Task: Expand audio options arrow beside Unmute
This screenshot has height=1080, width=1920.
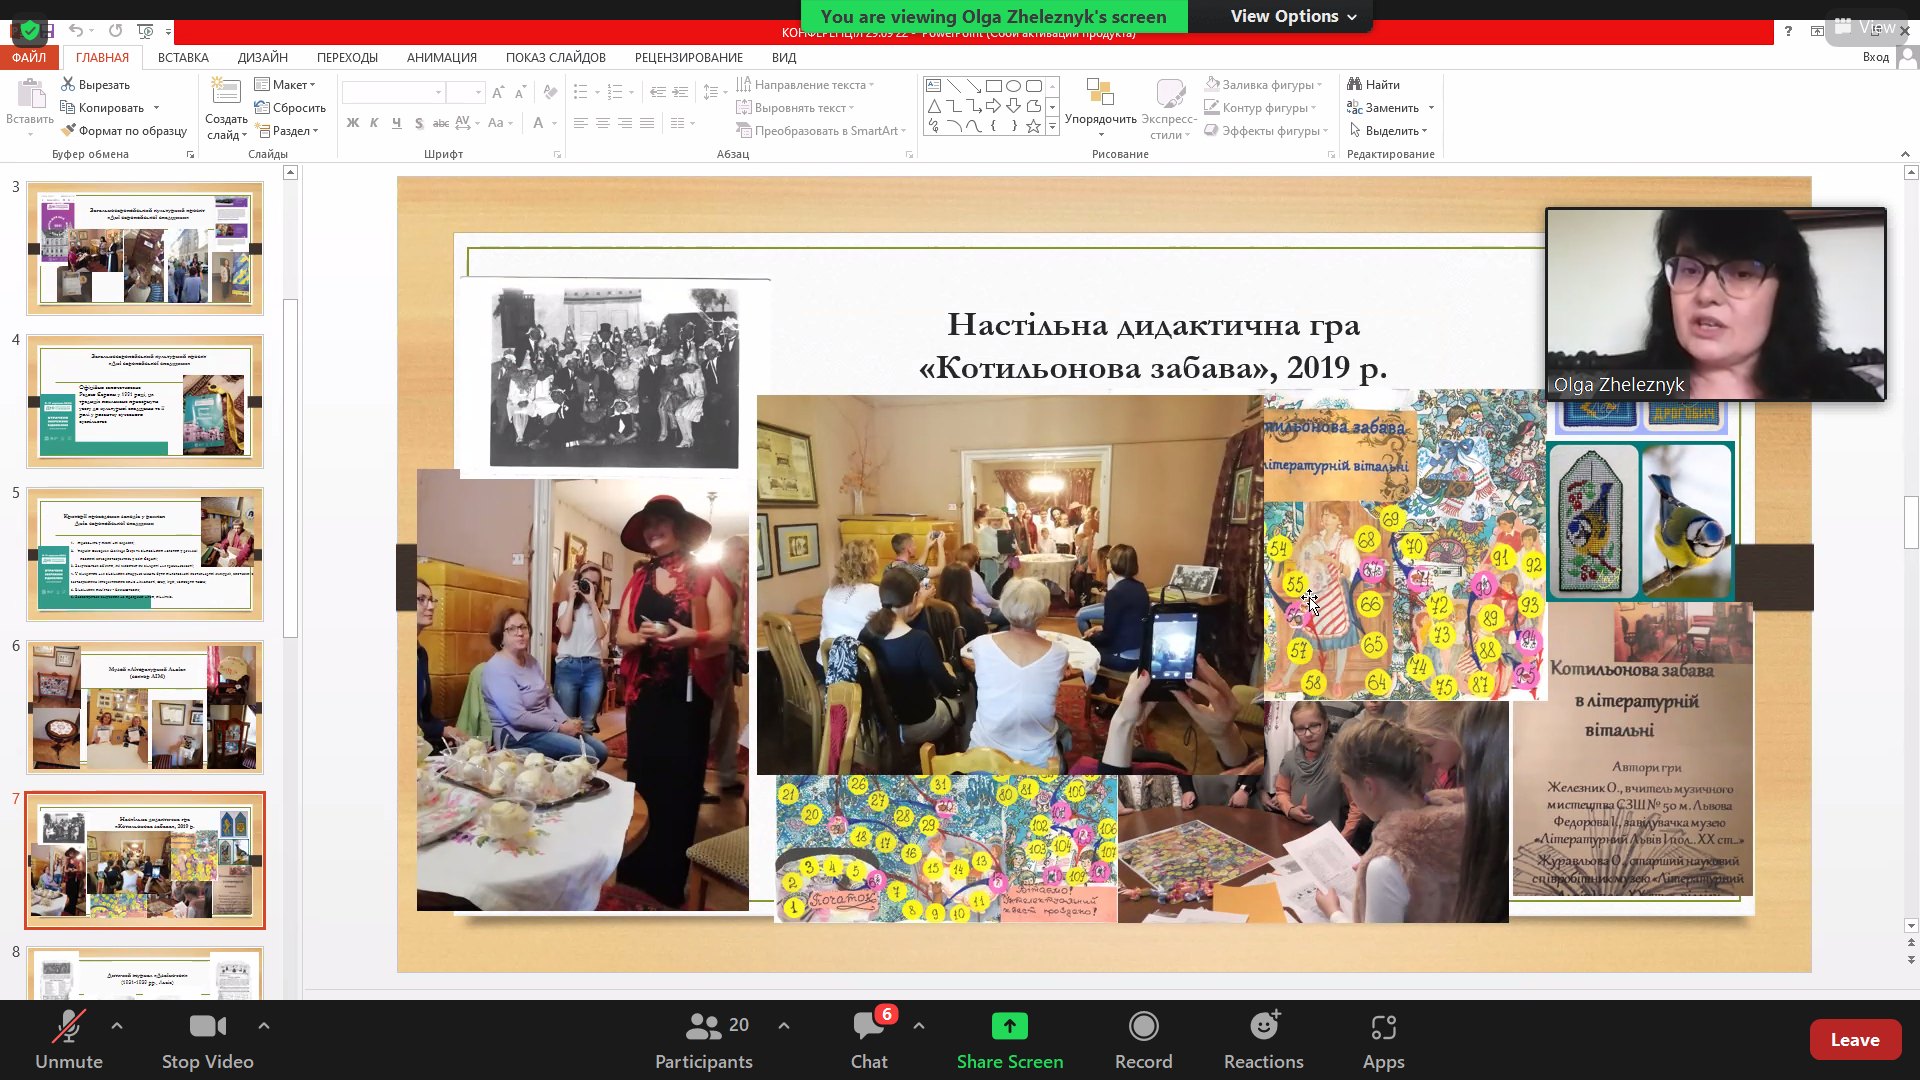Action: point(117,1025)
